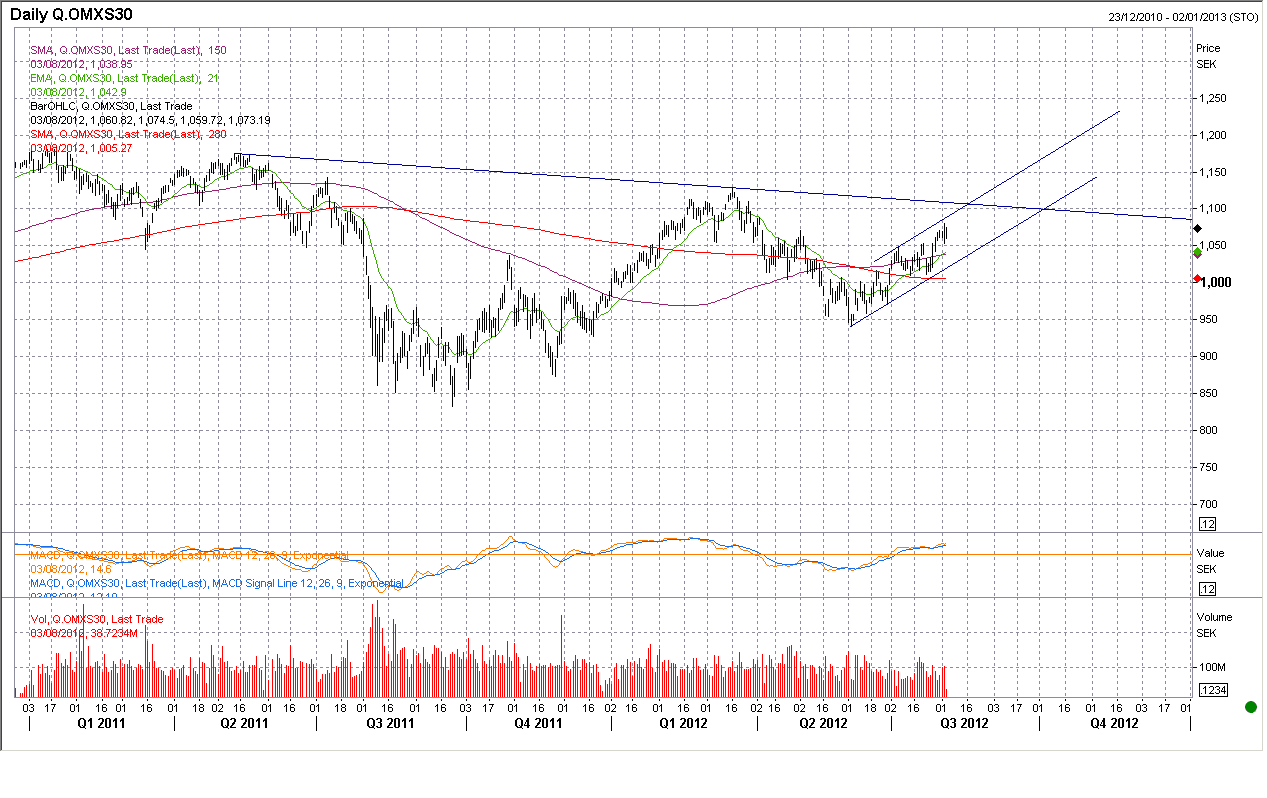Click the date range text at top right
This screenshot has height=798, width=1267.
pos(1183,17)
